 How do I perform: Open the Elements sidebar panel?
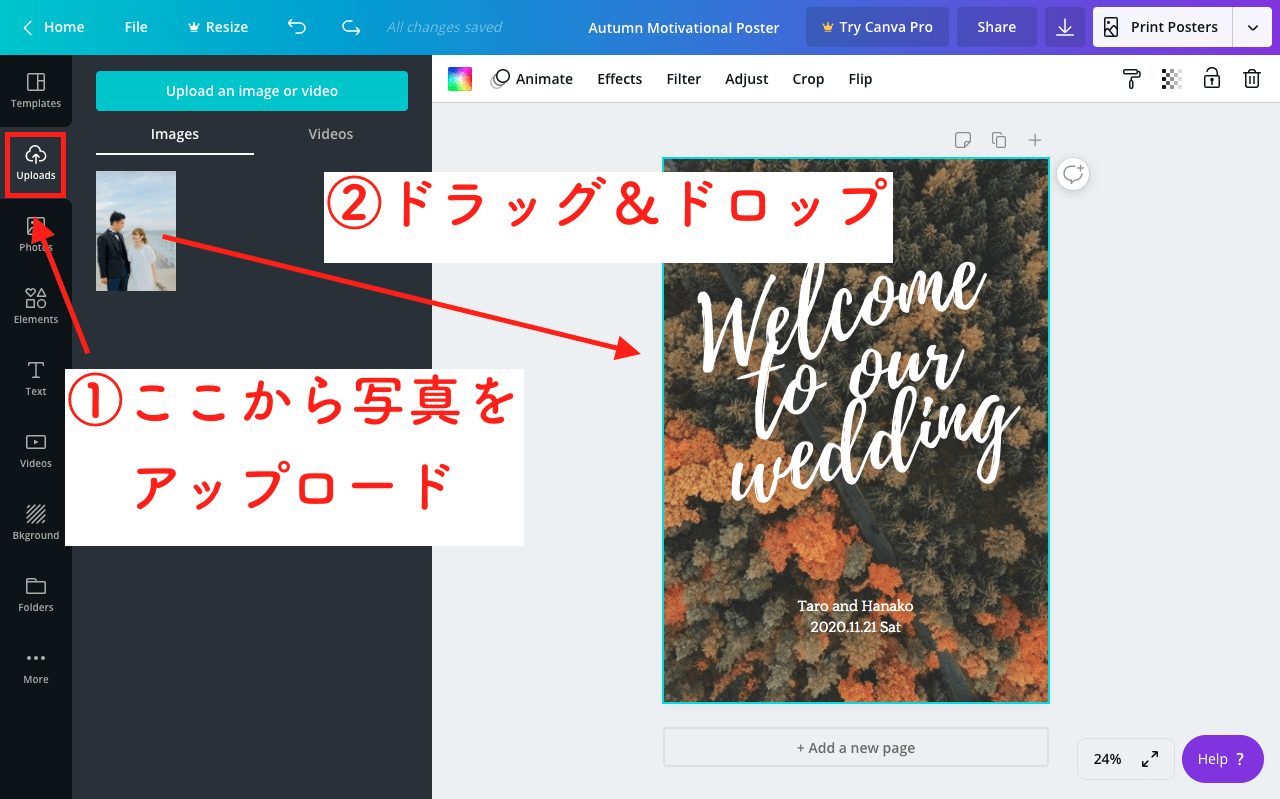pyautogui.click(x=36, y=306)
